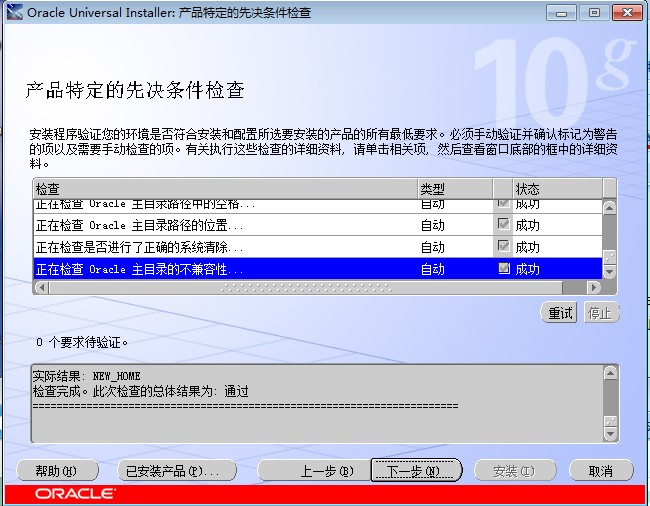Screen dimensions: 650x506
Task: Toggle checkbox for 主目录的不兼容性 row
Action: [503, 268]
